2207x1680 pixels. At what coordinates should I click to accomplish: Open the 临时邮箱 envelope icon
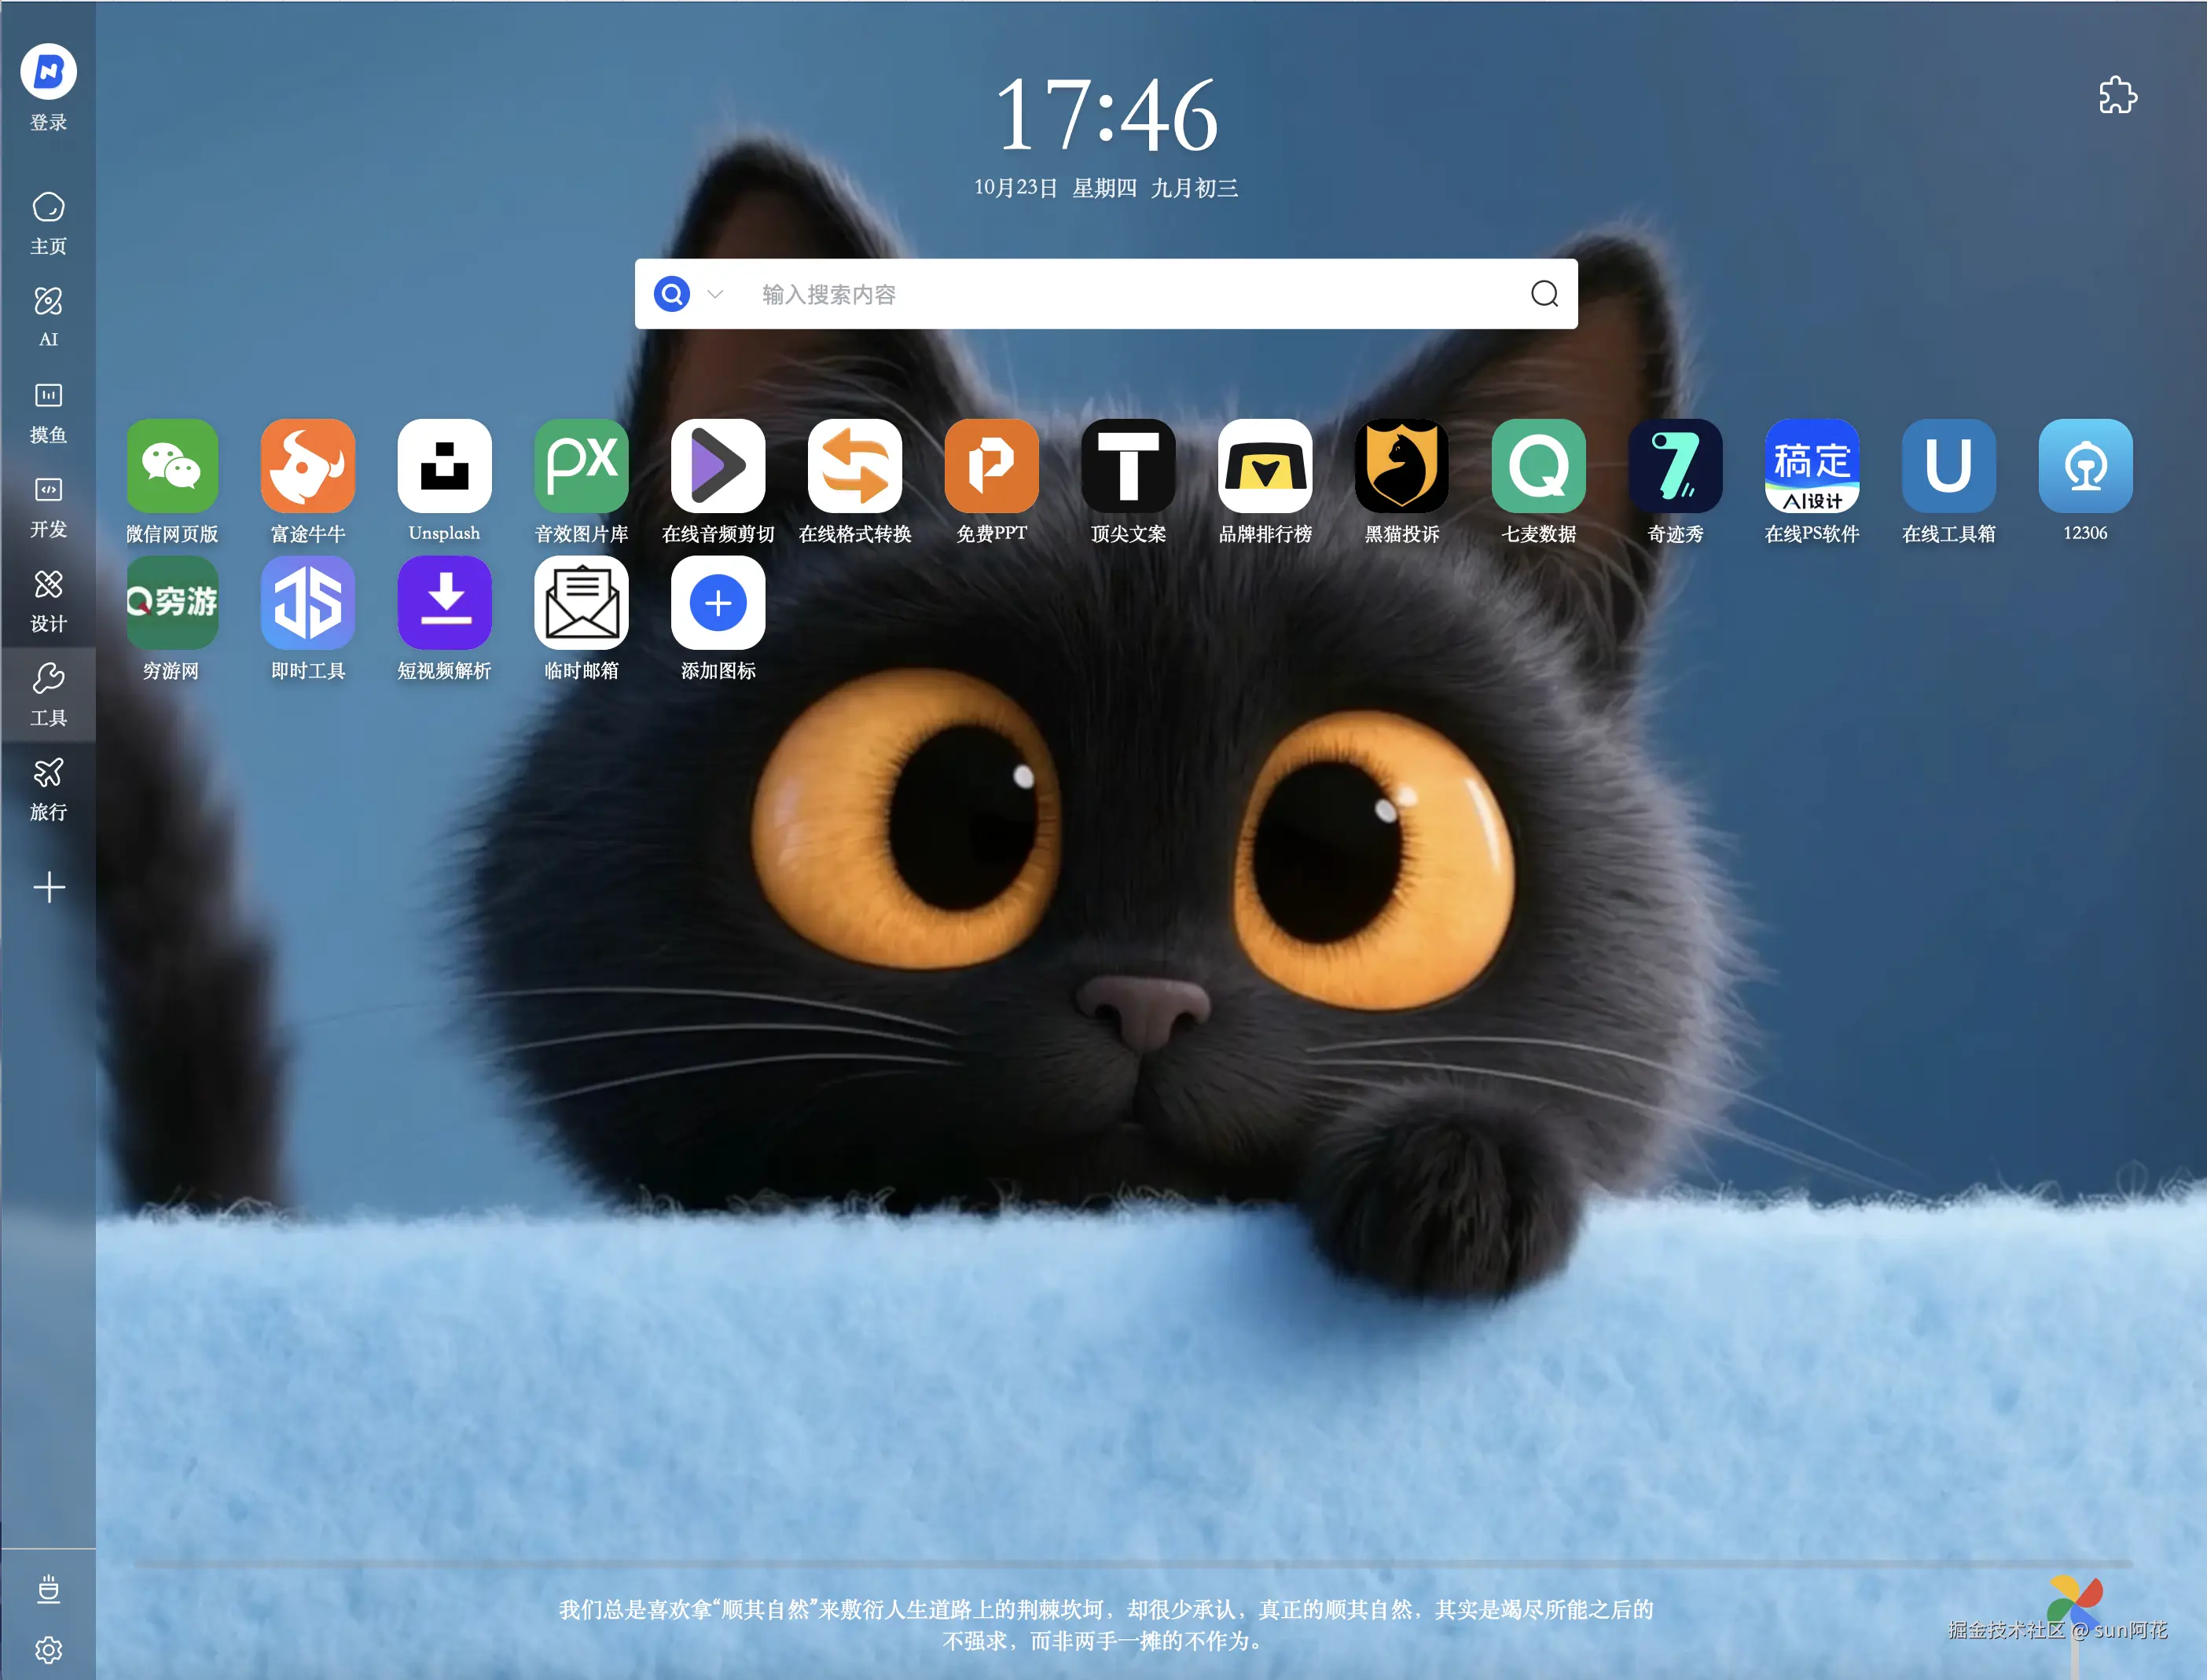pyautogui.click(x=581, y=603)
